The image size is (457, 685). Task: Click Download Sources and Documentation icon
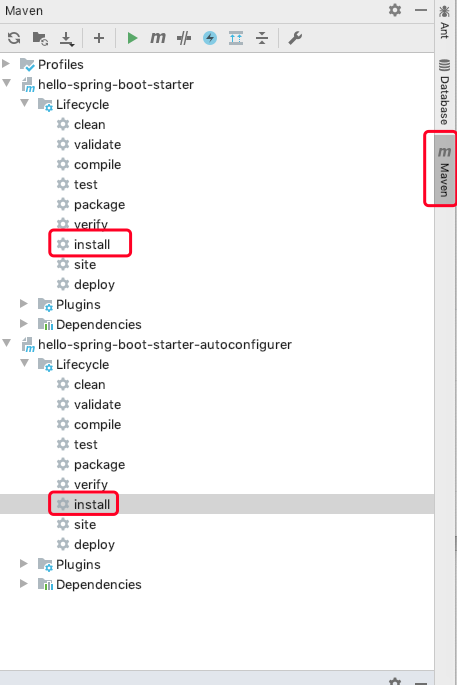(x=66, y=38)
